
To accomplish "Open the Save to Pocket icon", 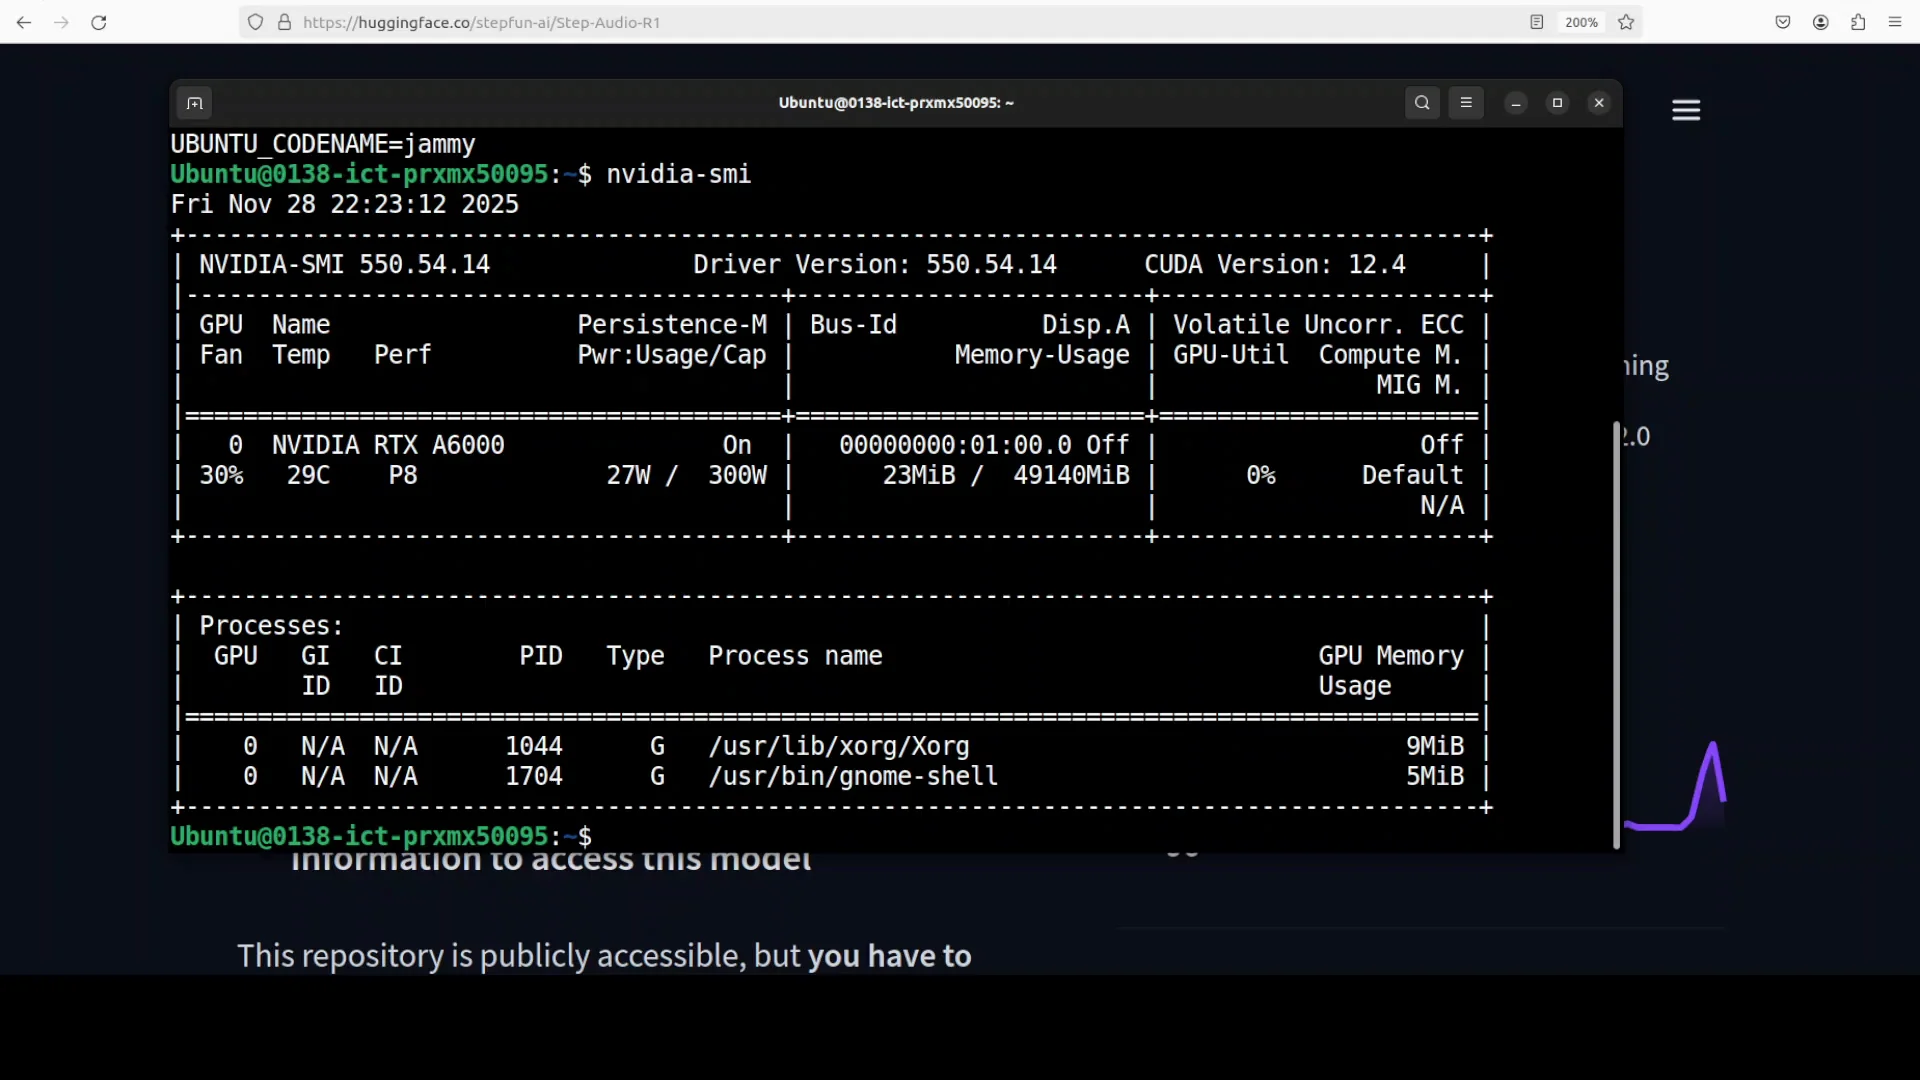I will (1783, 22).
